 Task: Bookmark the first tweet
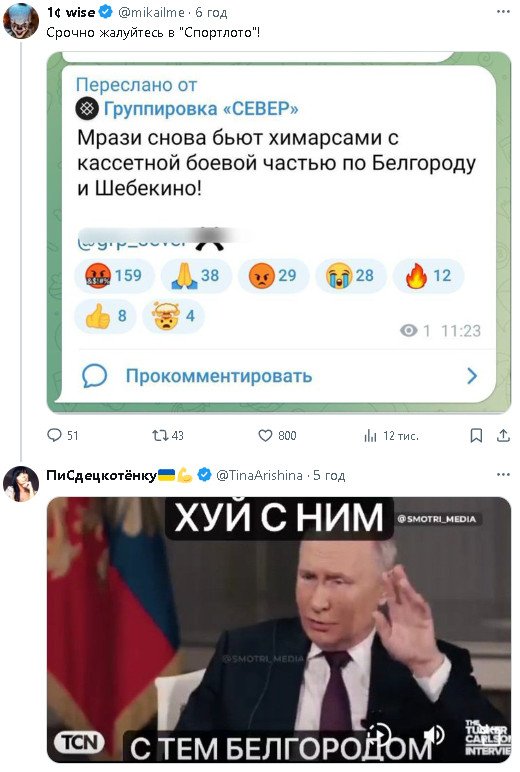click(x=476, y=435)
